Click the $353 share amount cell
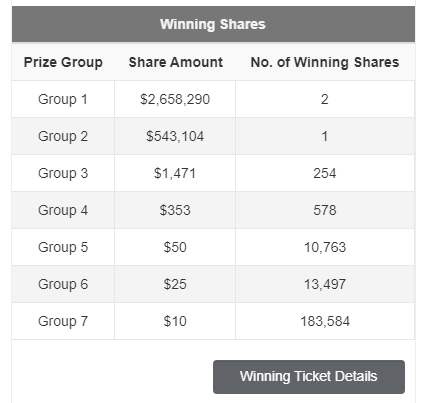This screenshot has height=403, width=427. coord(175,210)
